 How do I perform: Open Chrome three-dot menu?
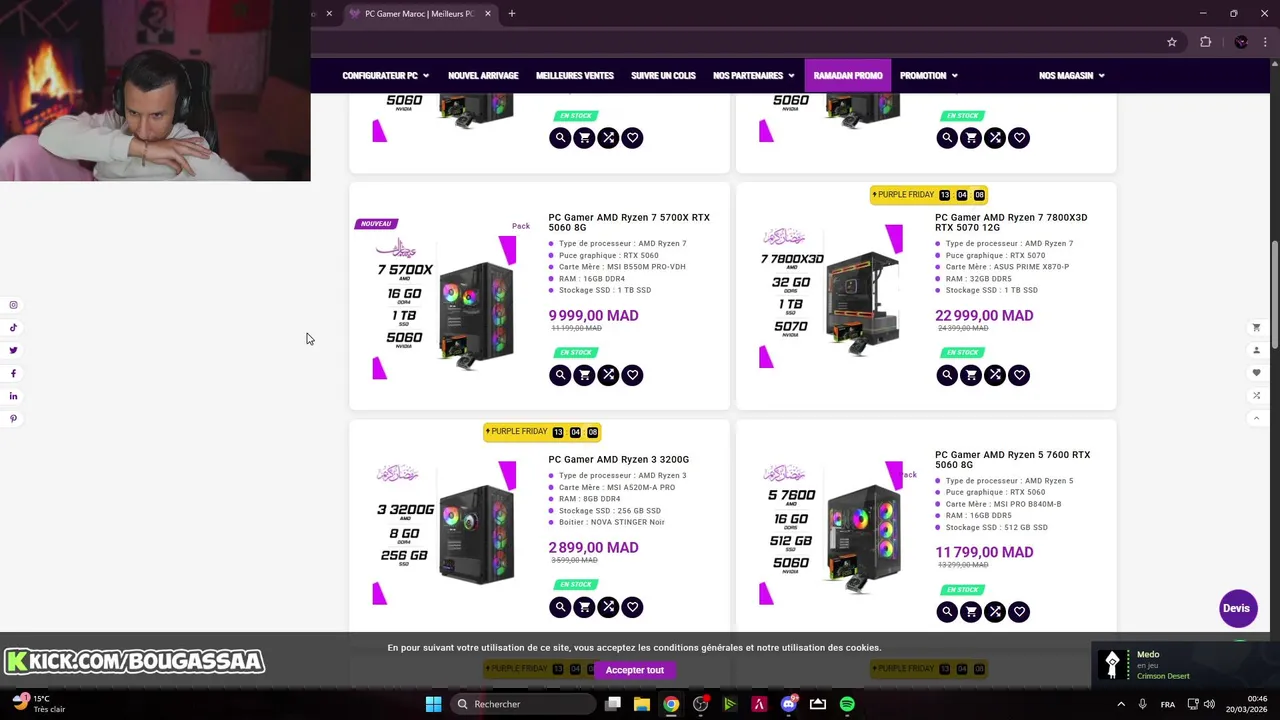click(x=1266, y=42)
